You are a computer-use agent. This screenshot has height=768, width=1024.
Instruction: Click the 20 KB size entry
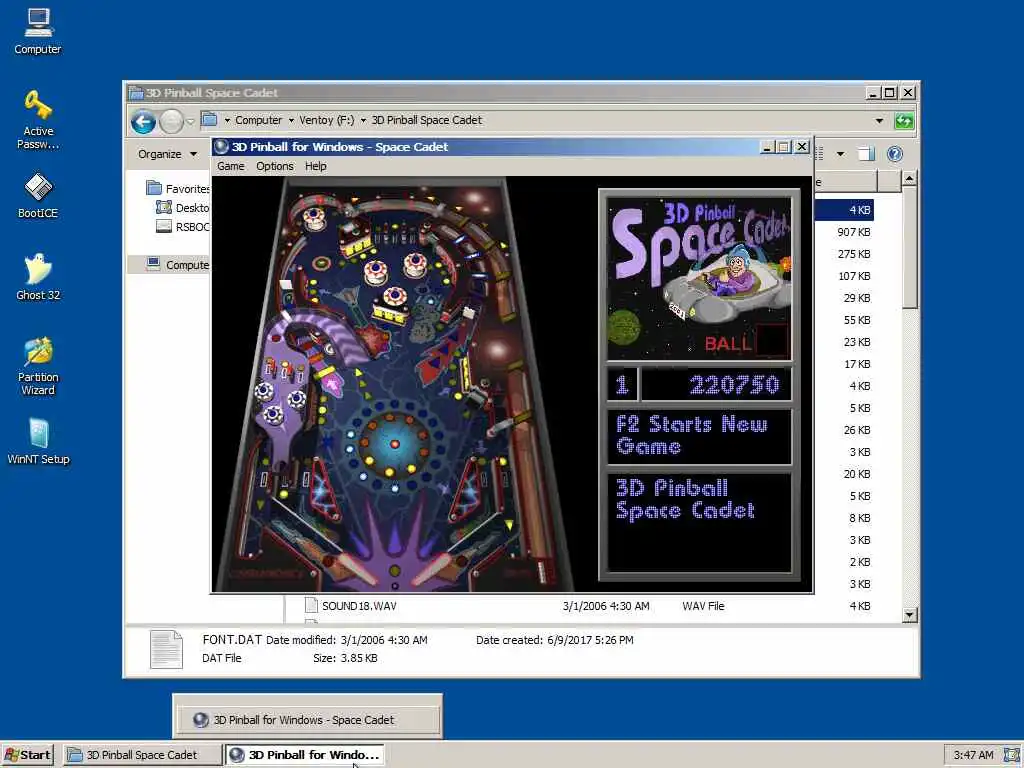(857, 474)
